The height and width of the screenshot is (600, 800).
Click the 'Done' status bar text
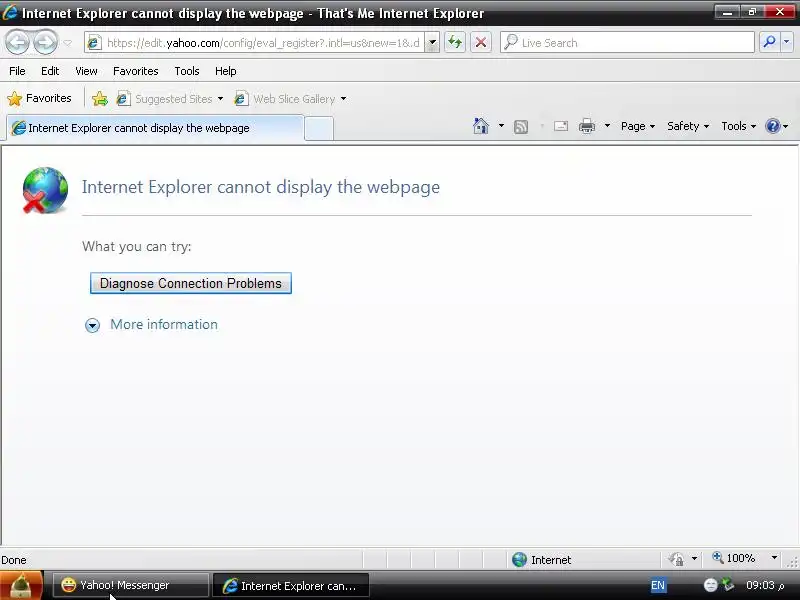click(x=14, y=560)
